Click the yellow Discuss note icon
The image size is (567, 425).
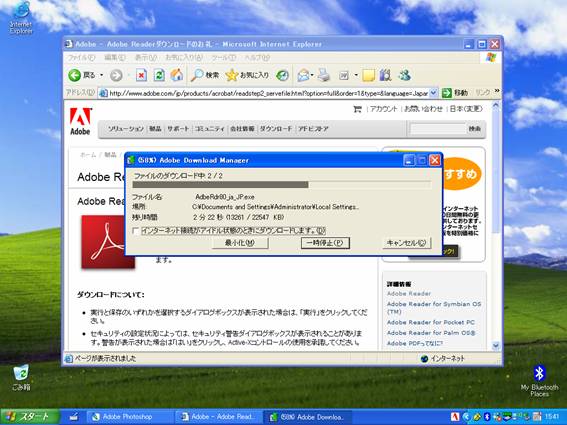click(x=368, y=75)
